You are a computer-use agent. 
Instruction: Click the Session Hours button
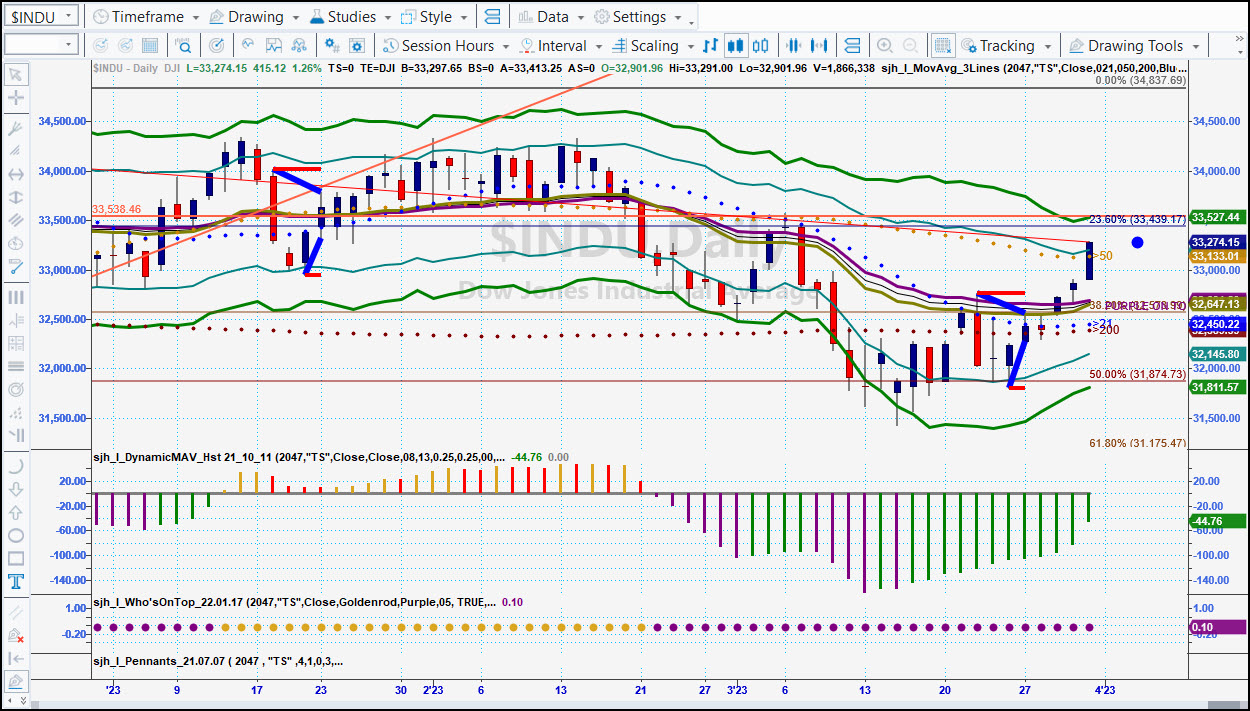[x=439, y=45]
